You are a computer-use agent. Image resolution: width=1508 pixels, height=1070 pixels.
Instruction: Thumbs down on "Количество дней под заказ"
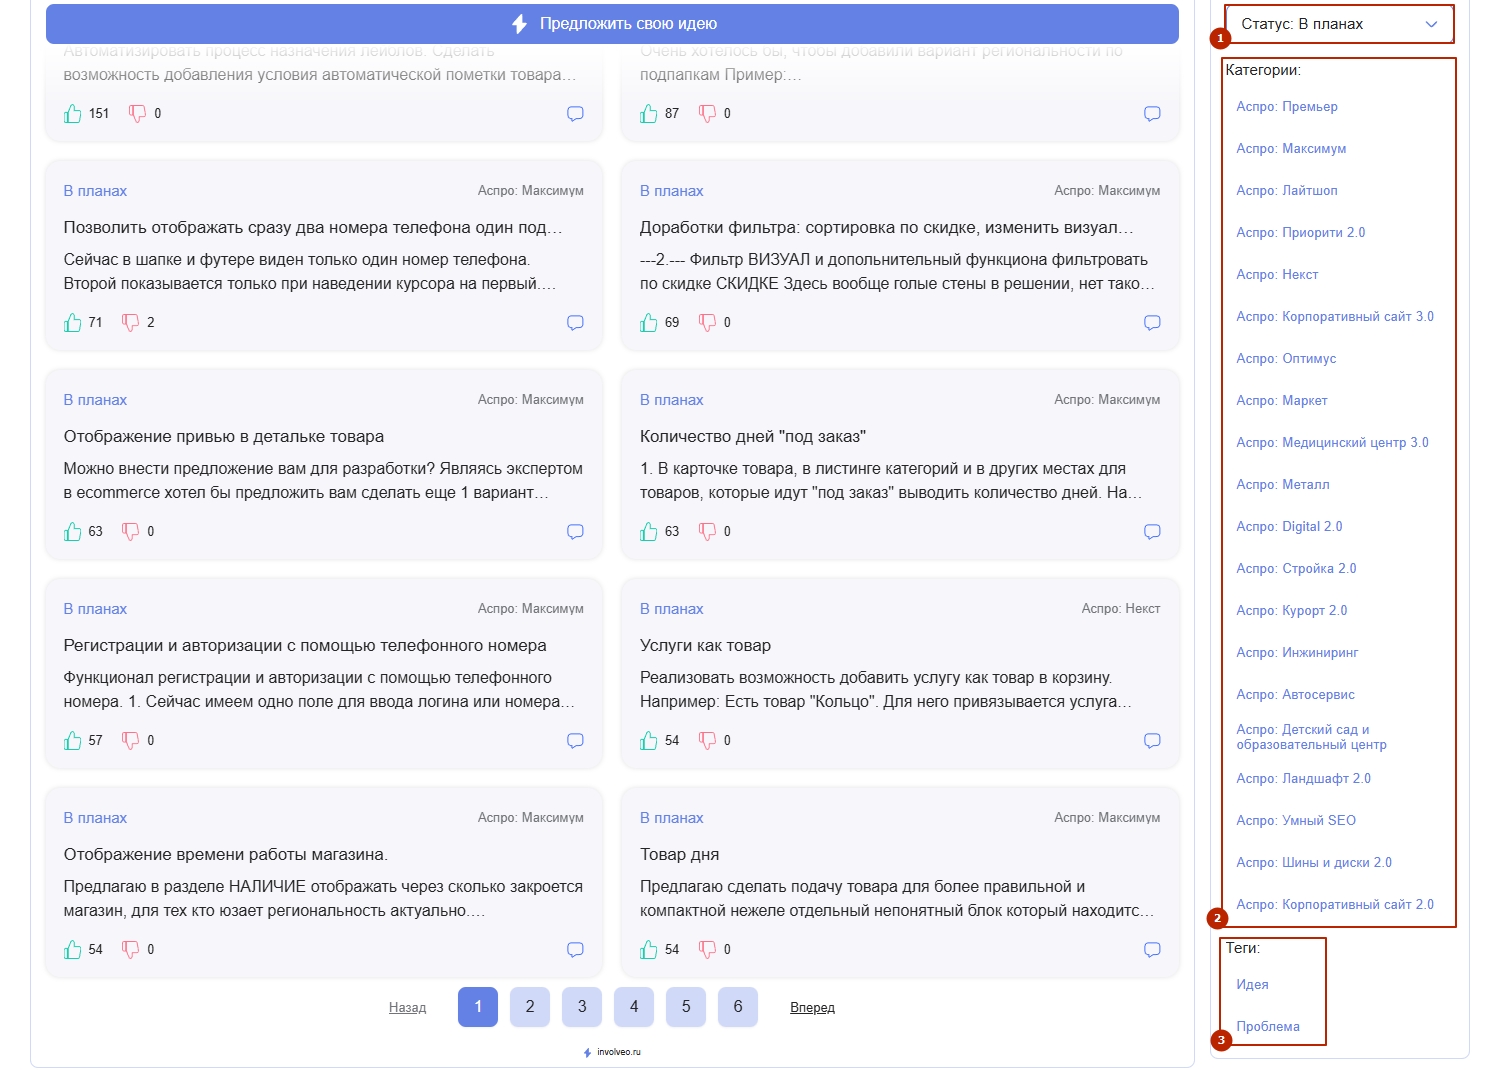click(x=707, y=531)
